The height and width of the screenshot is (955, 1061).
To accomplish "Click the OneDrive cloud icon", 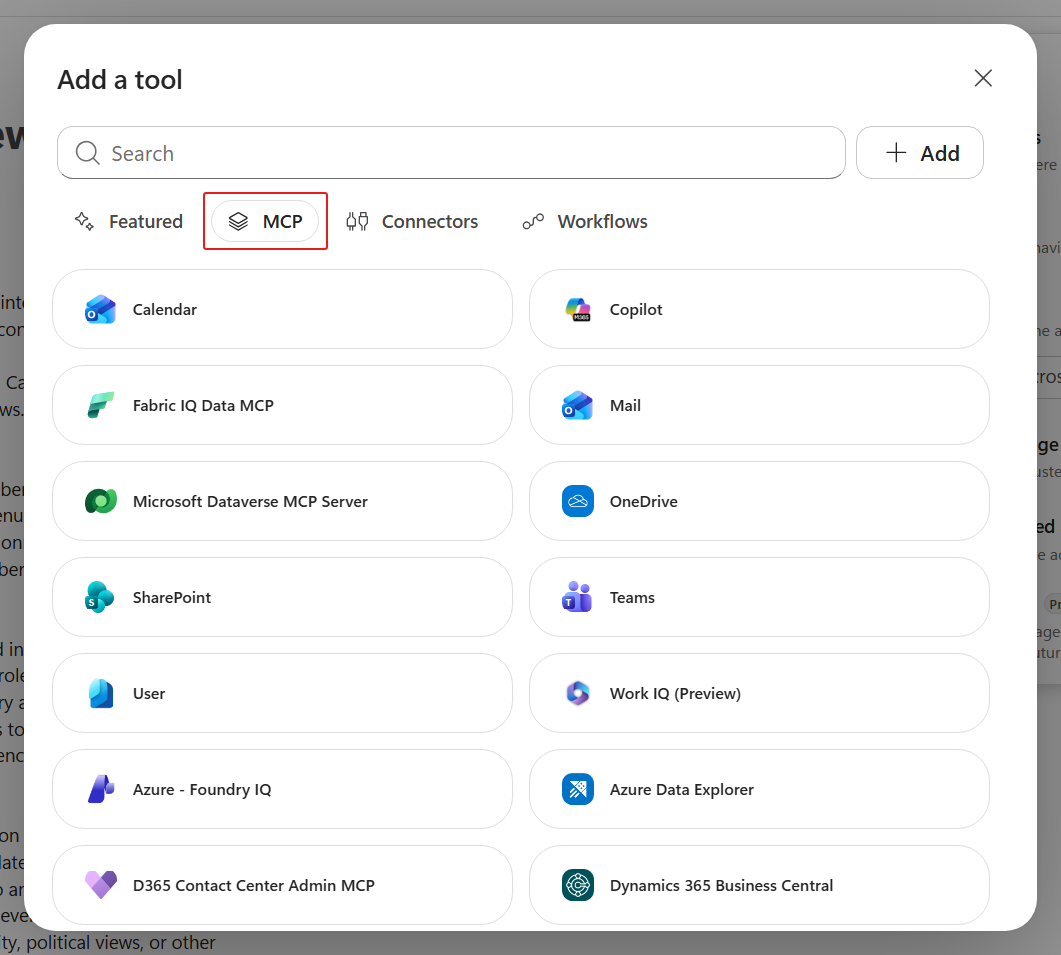I will point(578,502).
